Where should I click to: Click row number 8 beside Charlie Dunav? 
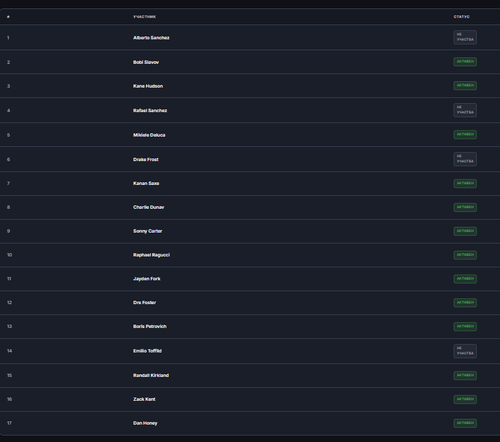pyautogui.click(x=8, y=207)
